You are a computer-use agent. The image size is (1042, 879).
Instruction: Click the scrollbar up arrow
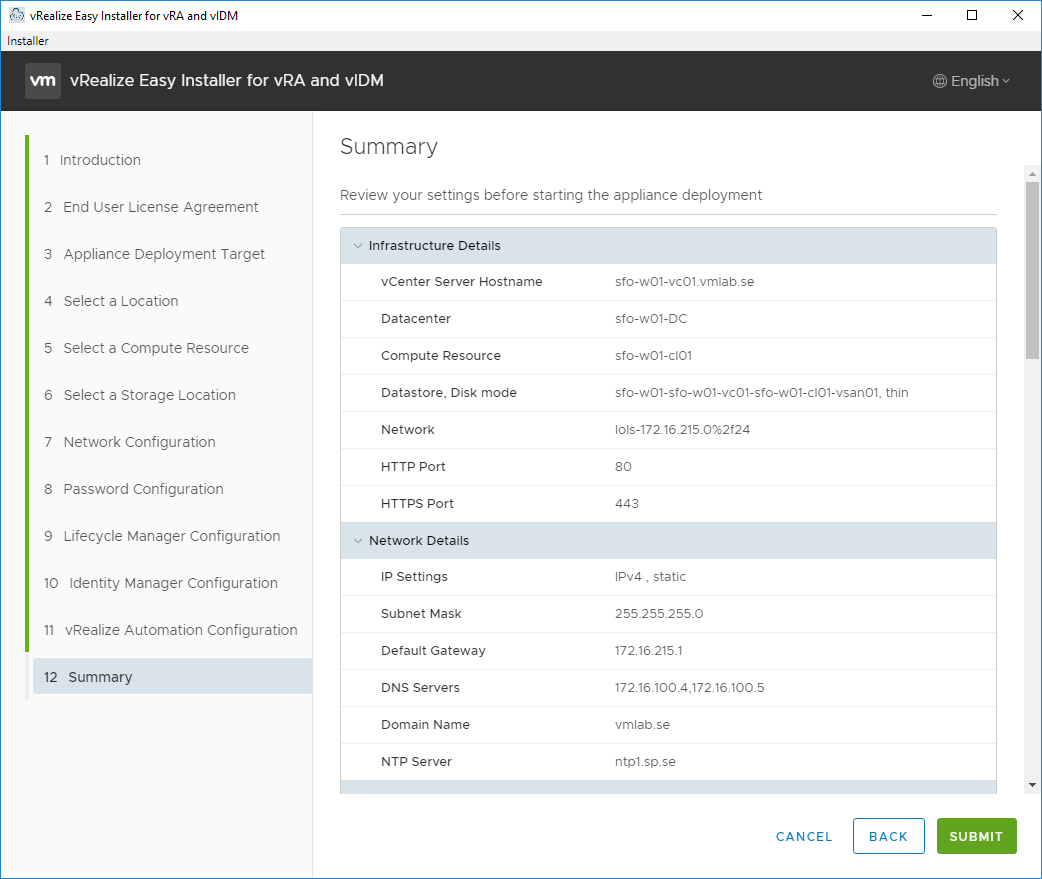point(1032,174)
